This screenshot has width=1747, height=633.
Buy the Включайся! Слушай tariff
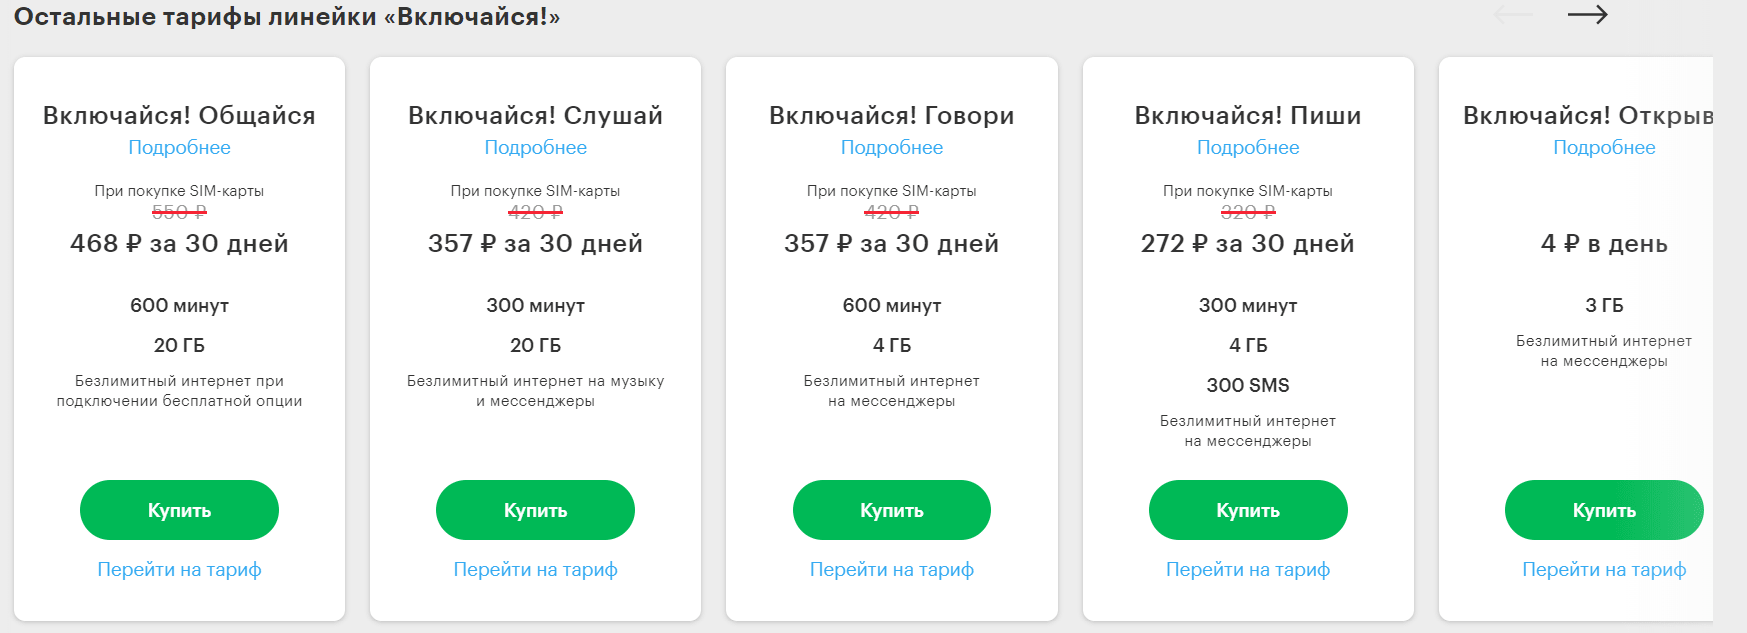535,510
